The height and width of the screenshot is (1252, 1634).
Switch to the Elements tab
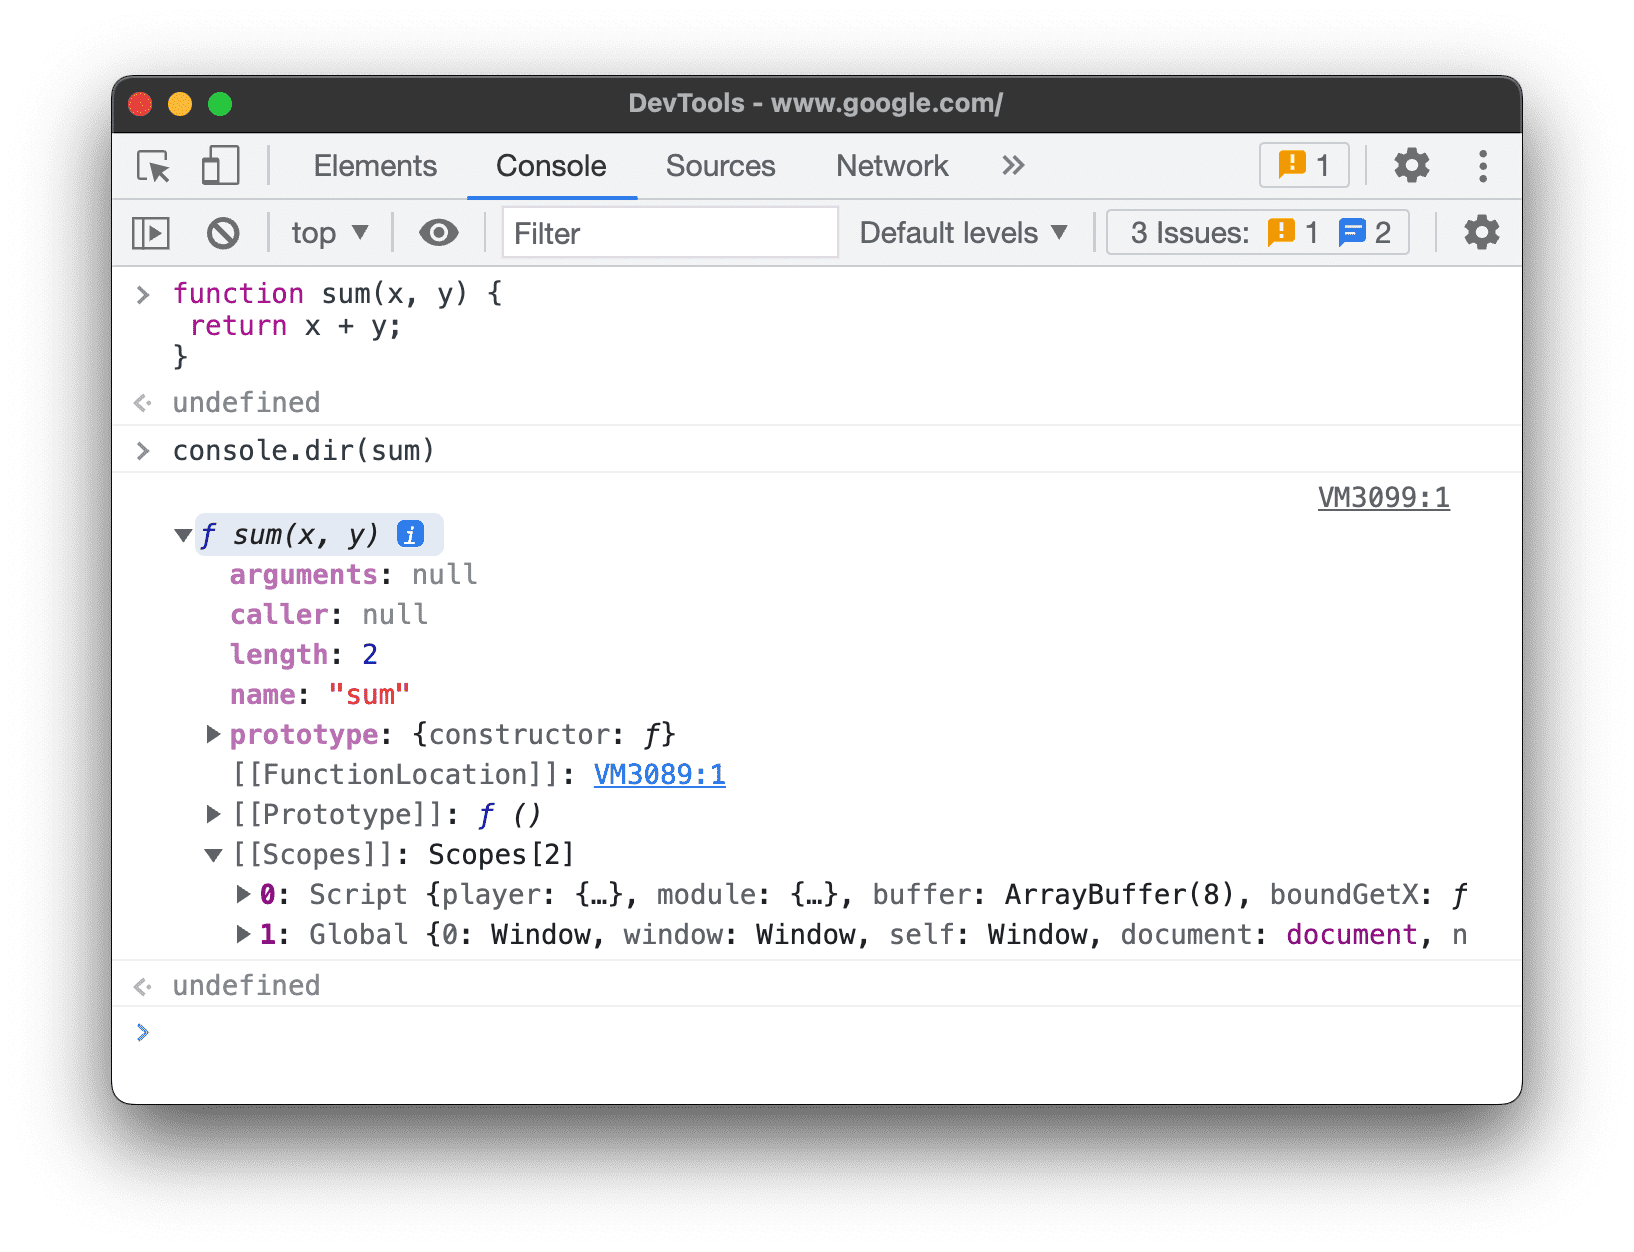(375, 166)
